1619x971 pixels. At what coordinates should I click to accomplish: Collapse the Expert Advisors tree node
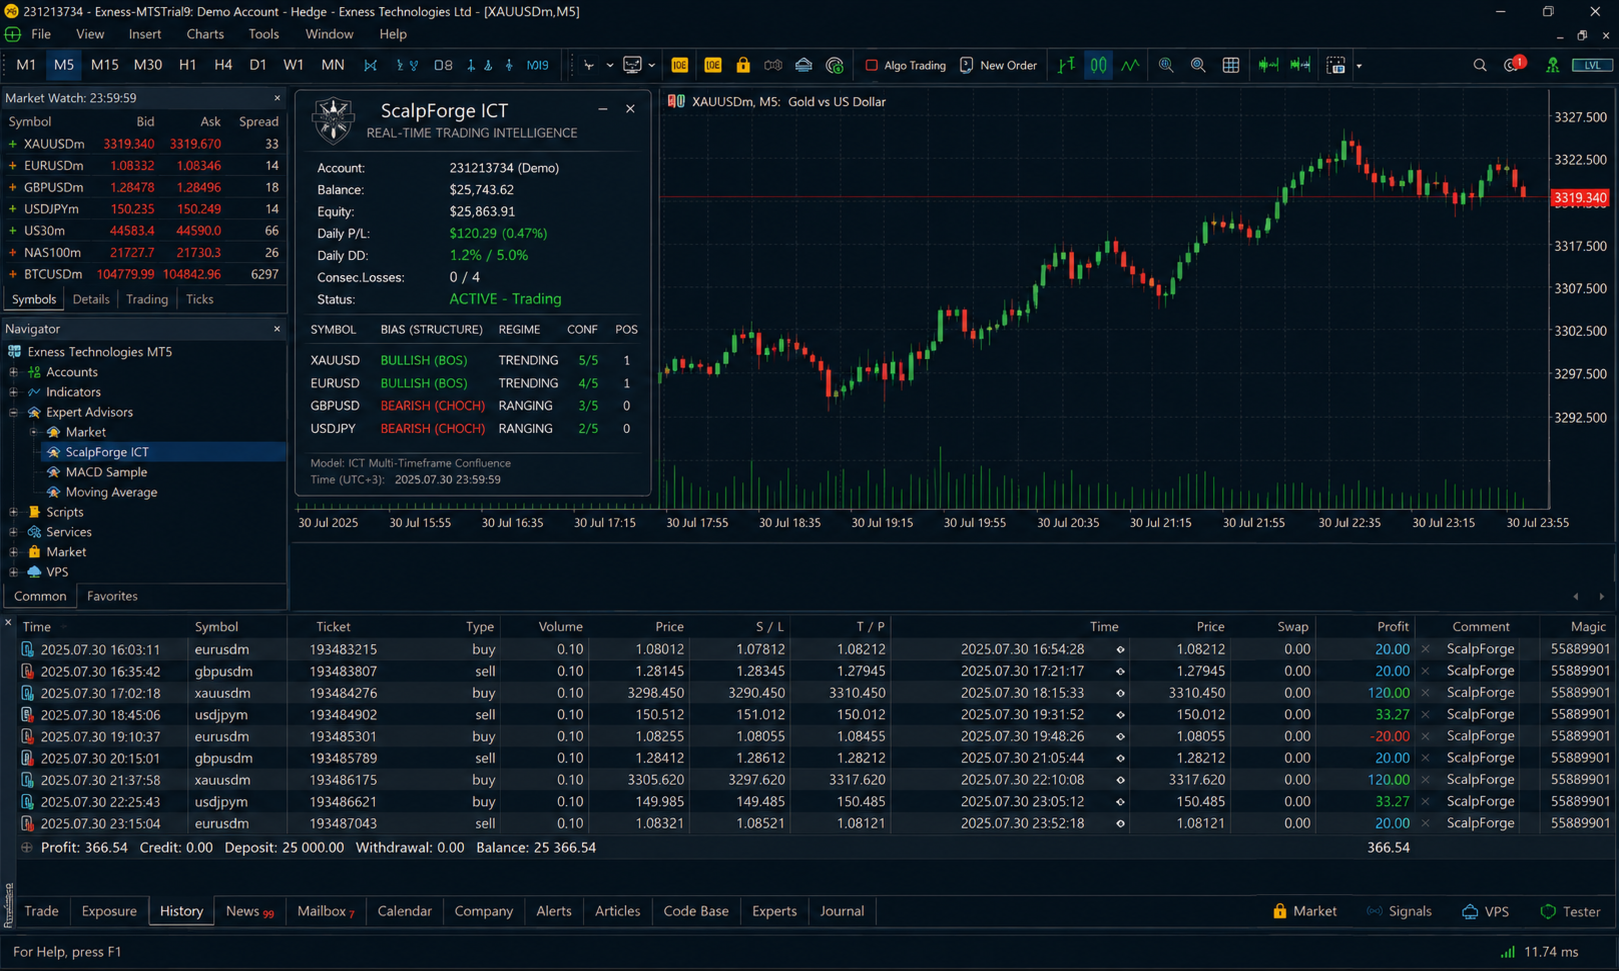click(x=14, y=412)
